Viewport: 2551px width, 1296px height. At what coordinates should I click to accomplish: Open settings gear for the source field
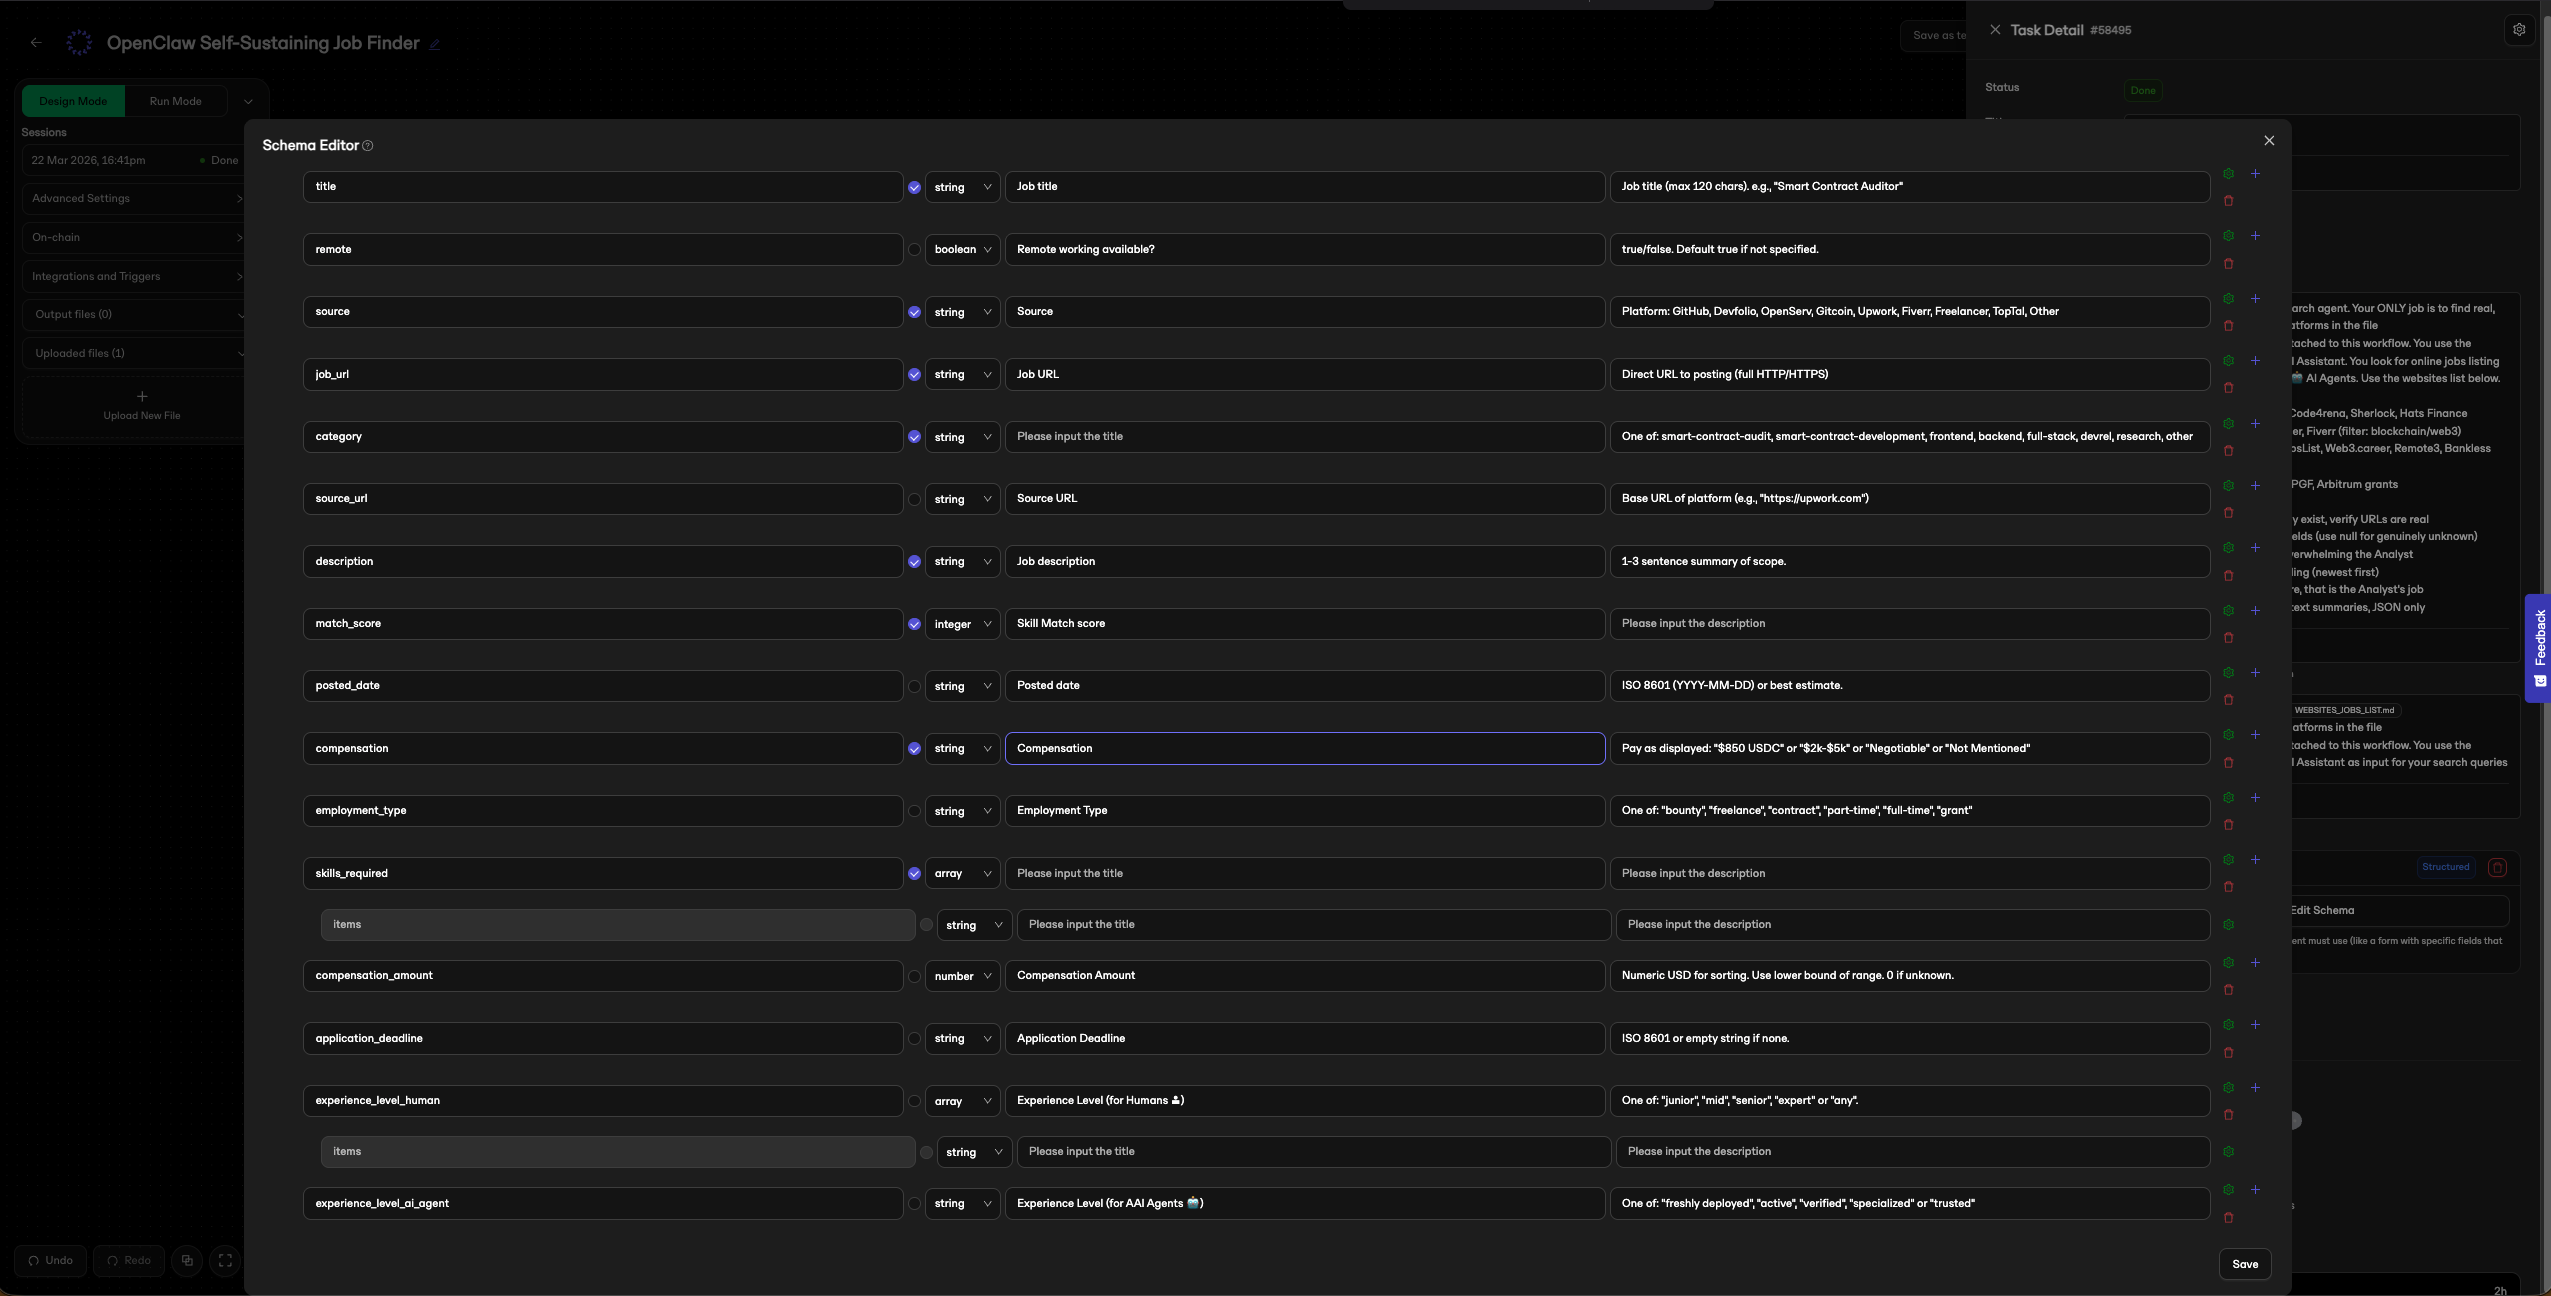pyautogui.click(x=2228, y=299)
